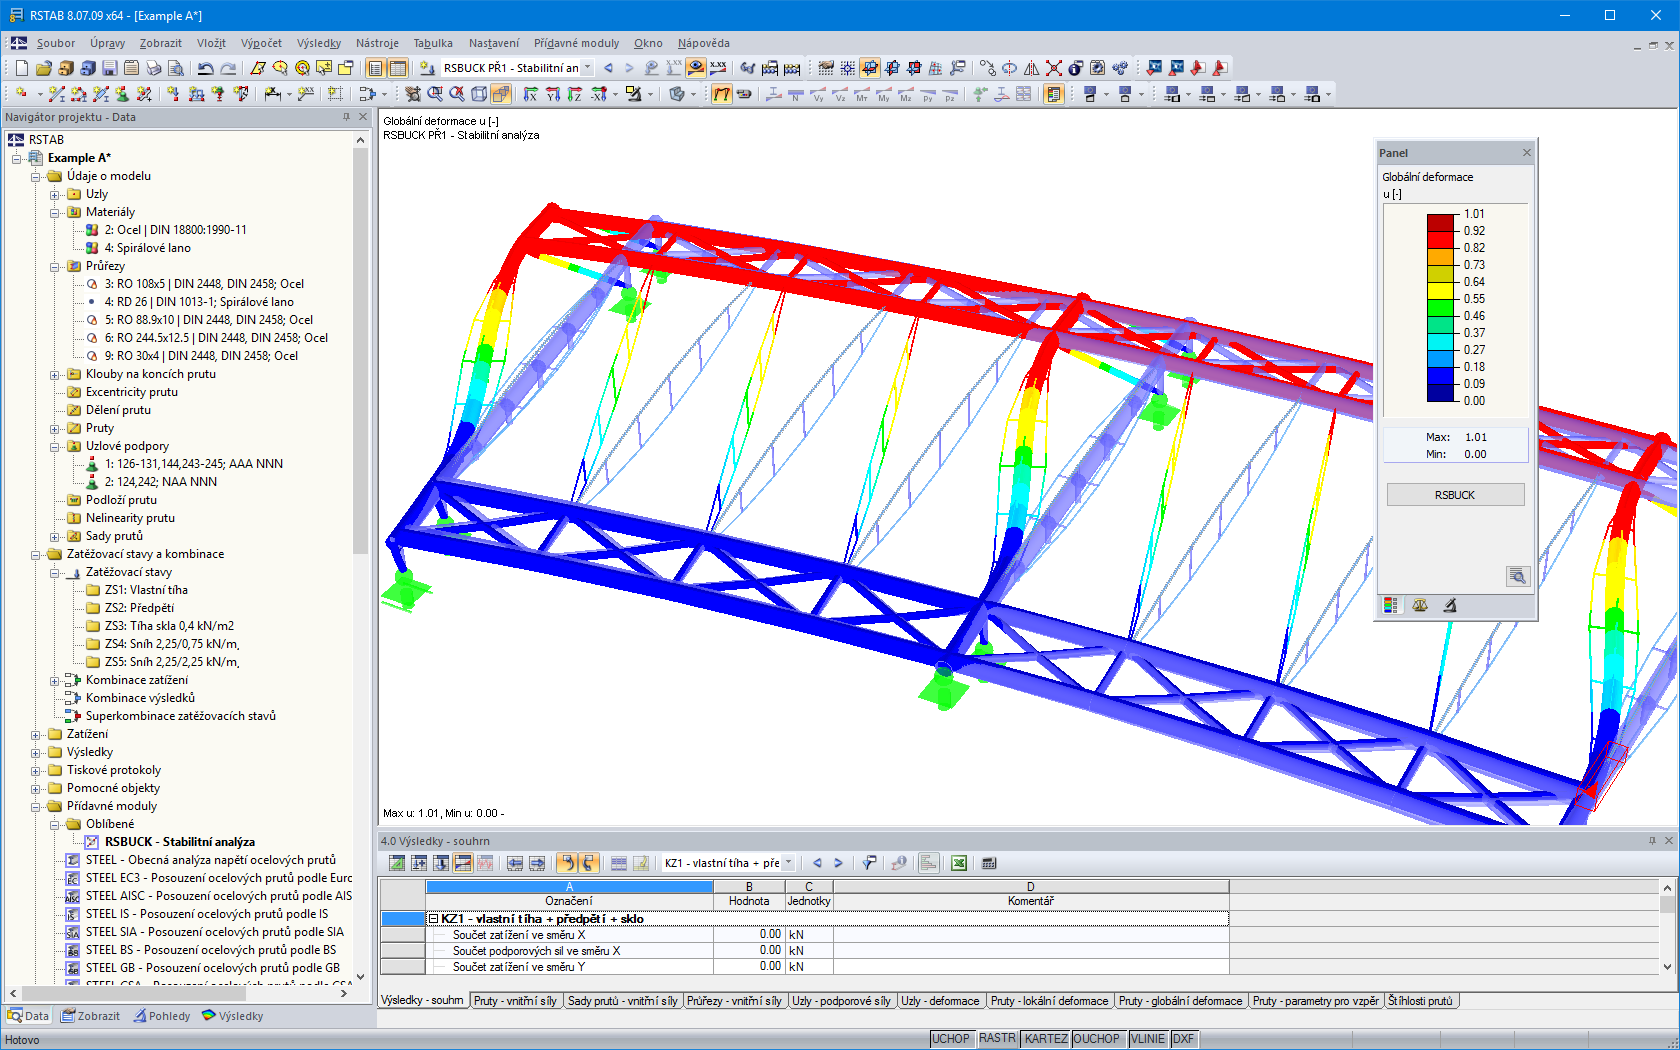Viewport: 1680px width, 1050px height.
Task: Click the gears icon in the top toolbar
Action: tap(1120, 68)
